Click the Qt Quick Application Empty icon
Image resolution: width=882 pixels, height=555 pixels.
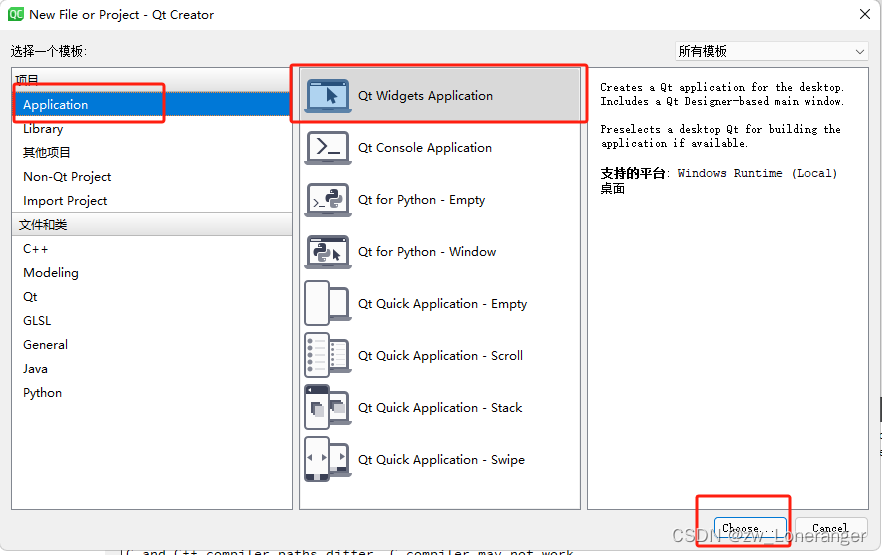(x=328, y=304)
